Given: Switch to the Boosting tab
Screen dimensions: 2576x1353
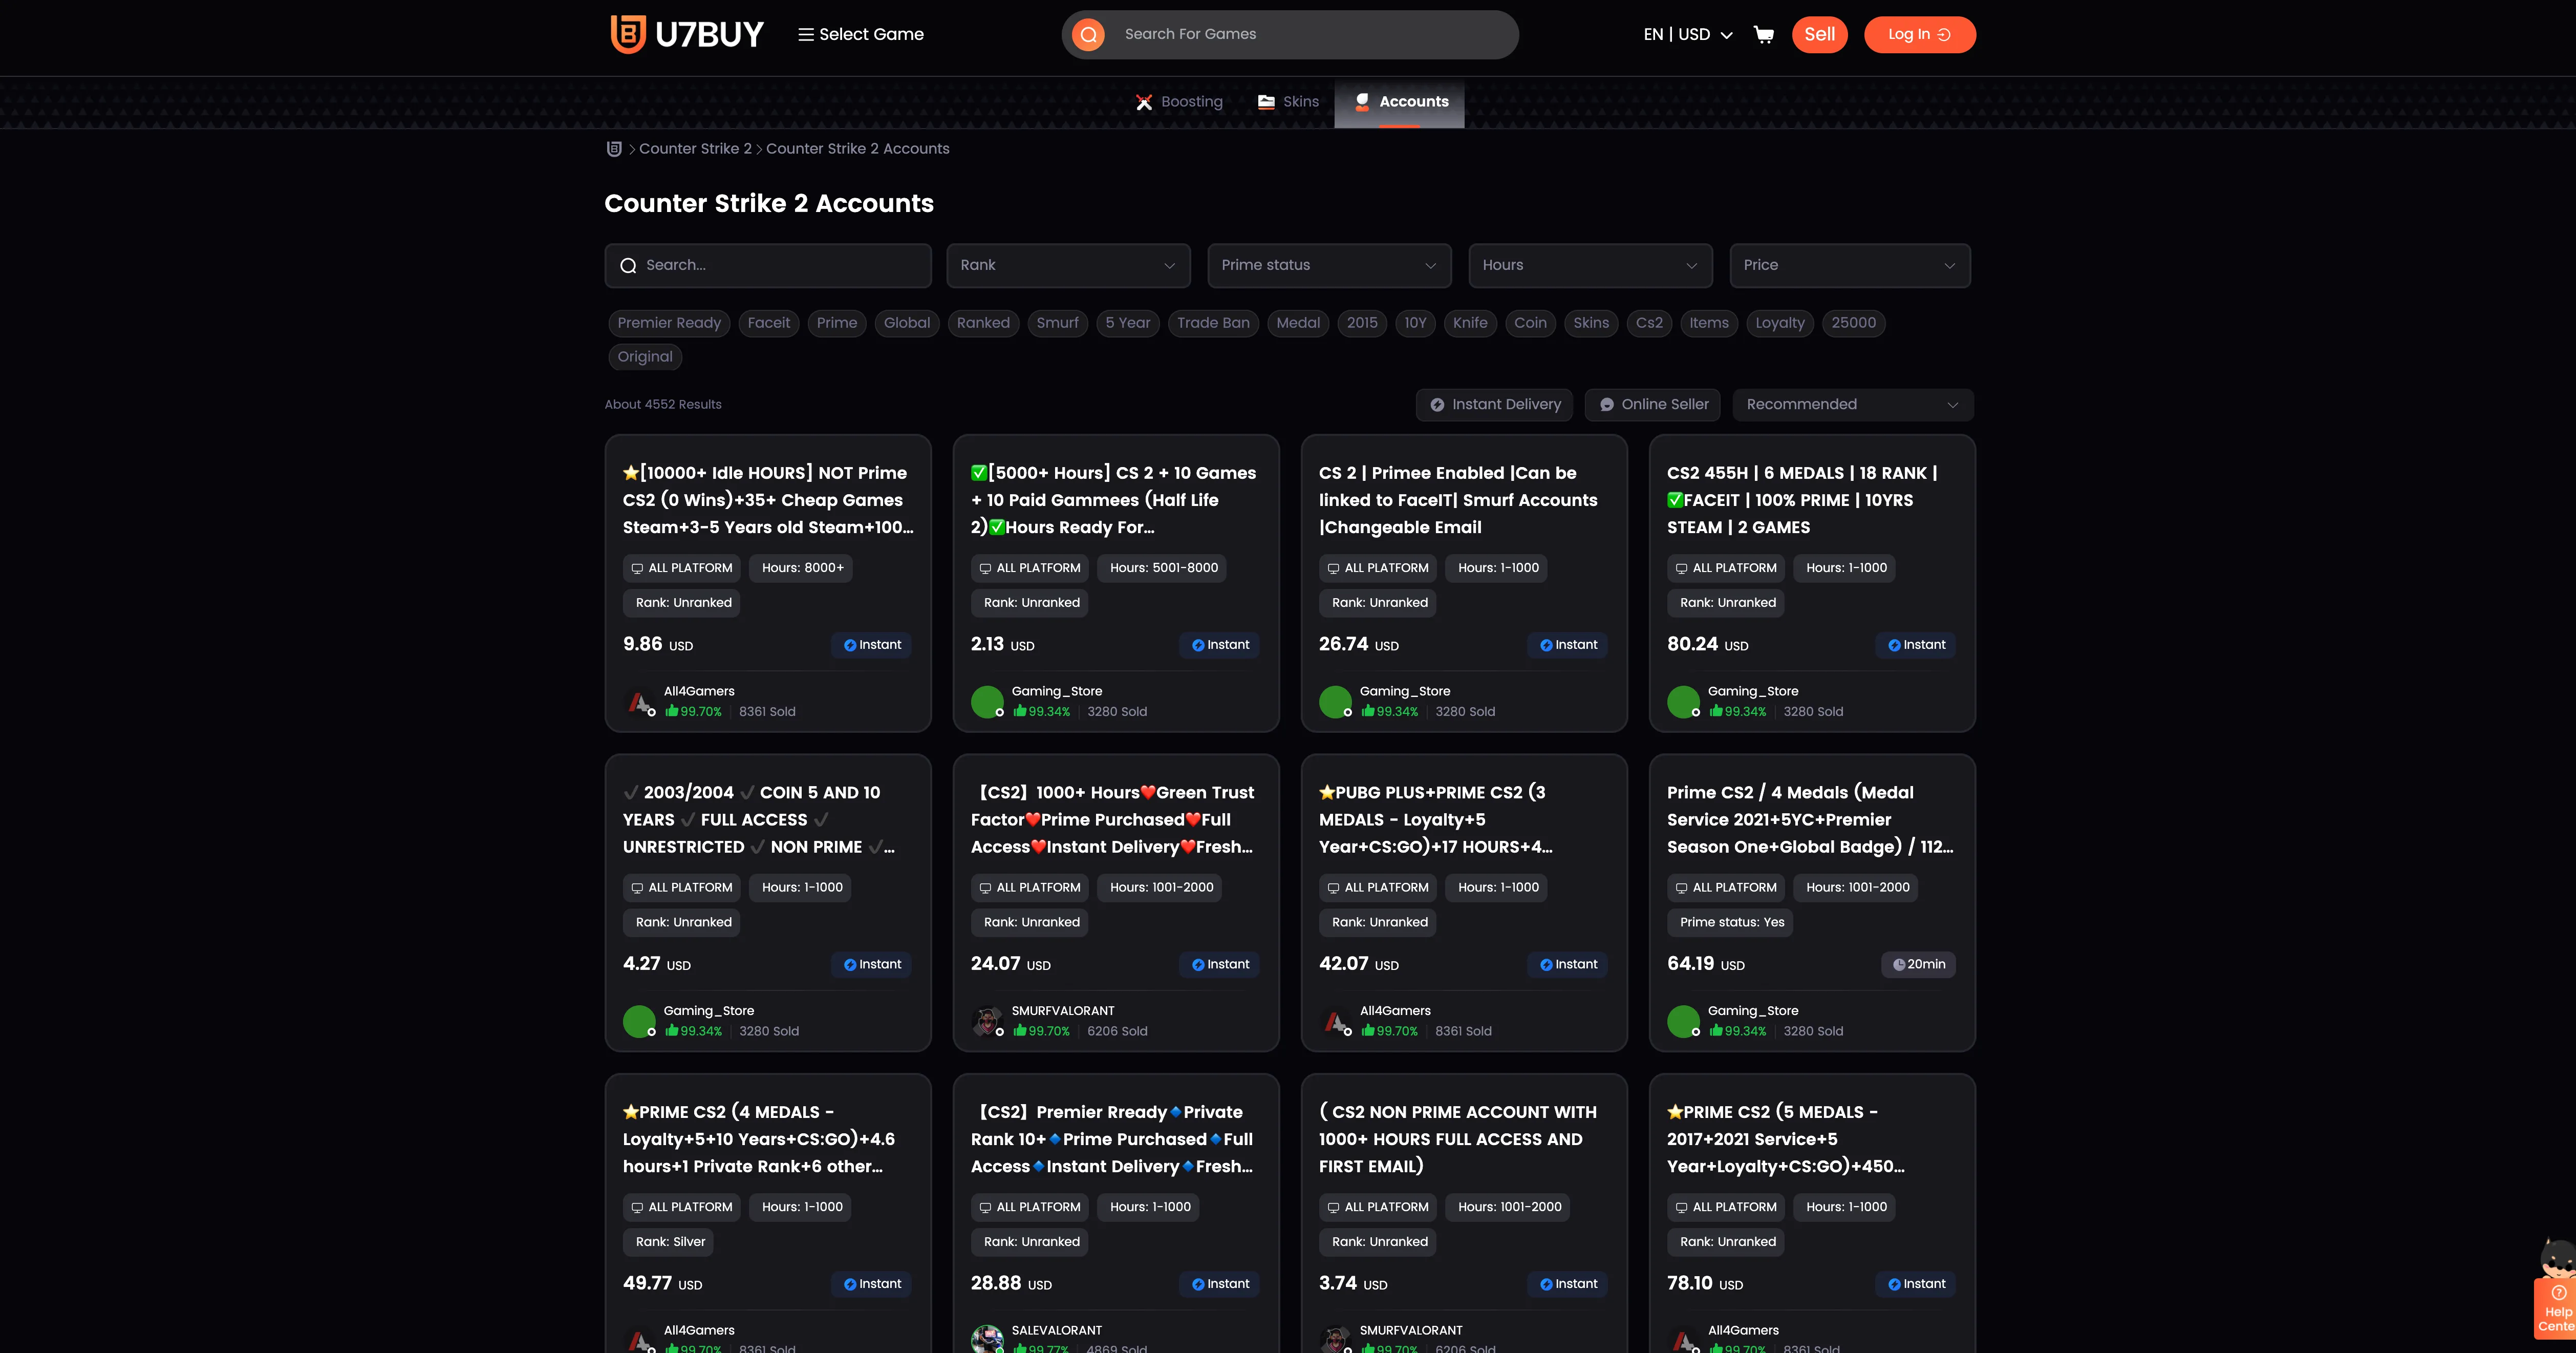Looking at the screenshot, I should click(x=1180, y=102).
